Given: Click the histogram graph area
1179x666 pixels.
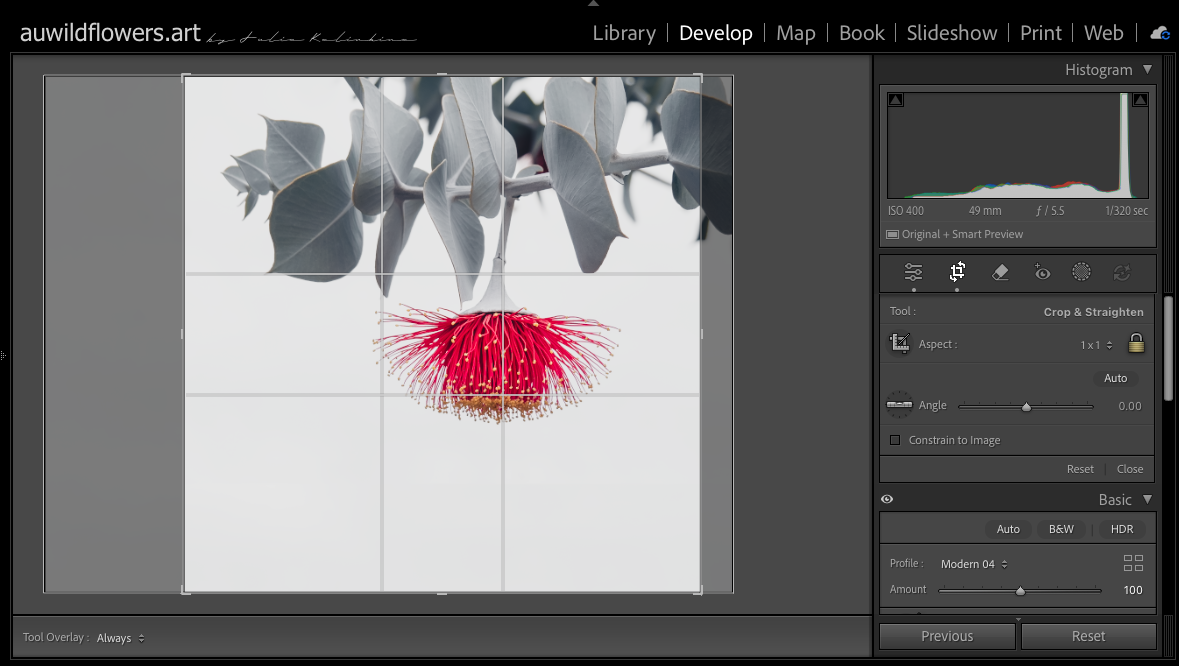Looking at the screenshot, I should [x=1017, y=145].
